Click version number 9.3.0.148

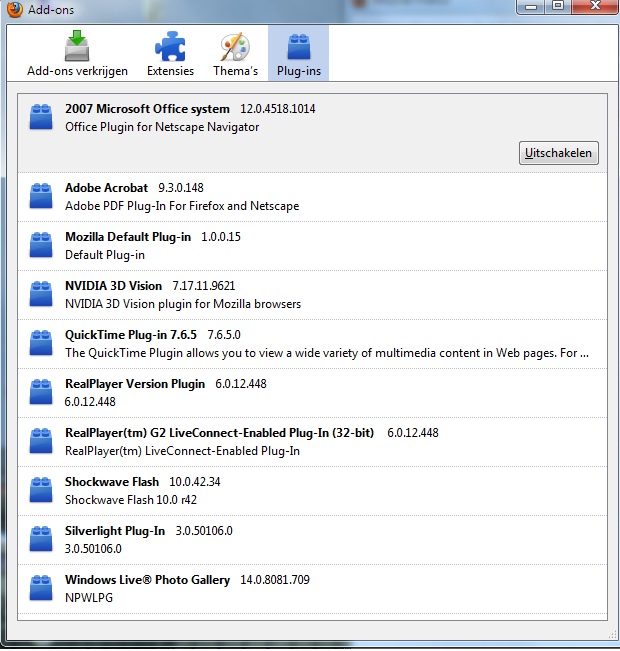[181, 188]
